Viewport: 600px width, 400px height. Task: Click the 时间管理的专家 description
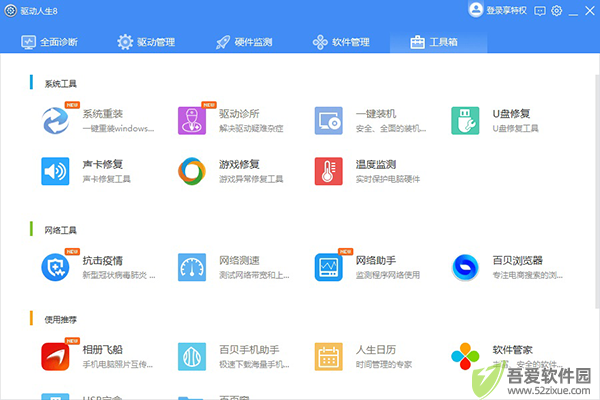coord(384,364)
